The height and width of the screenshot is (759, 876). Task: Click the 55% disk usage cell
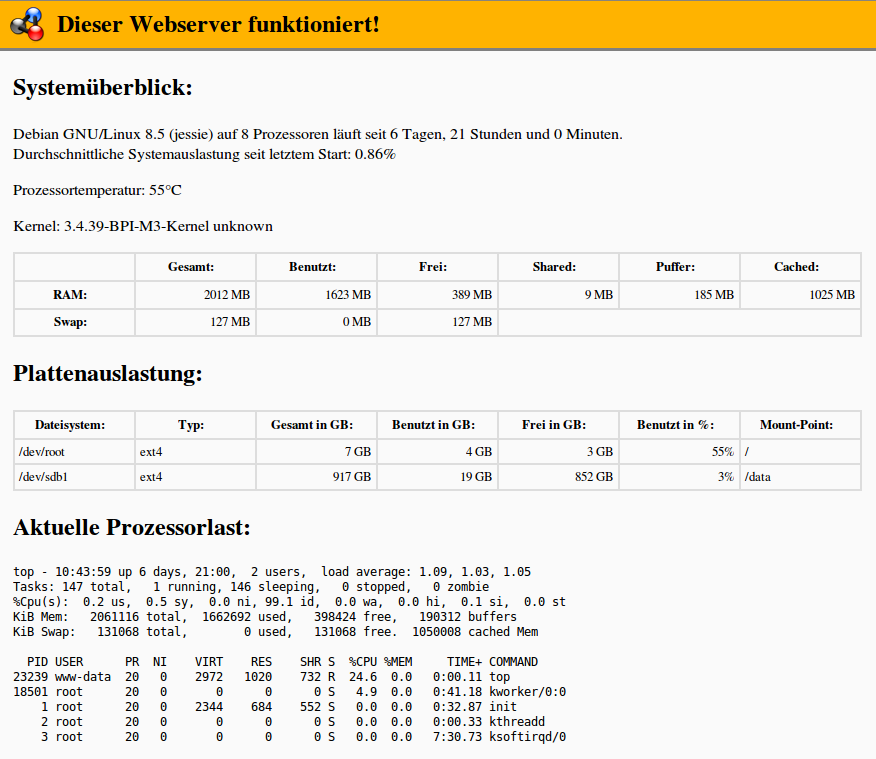[722, 451]
